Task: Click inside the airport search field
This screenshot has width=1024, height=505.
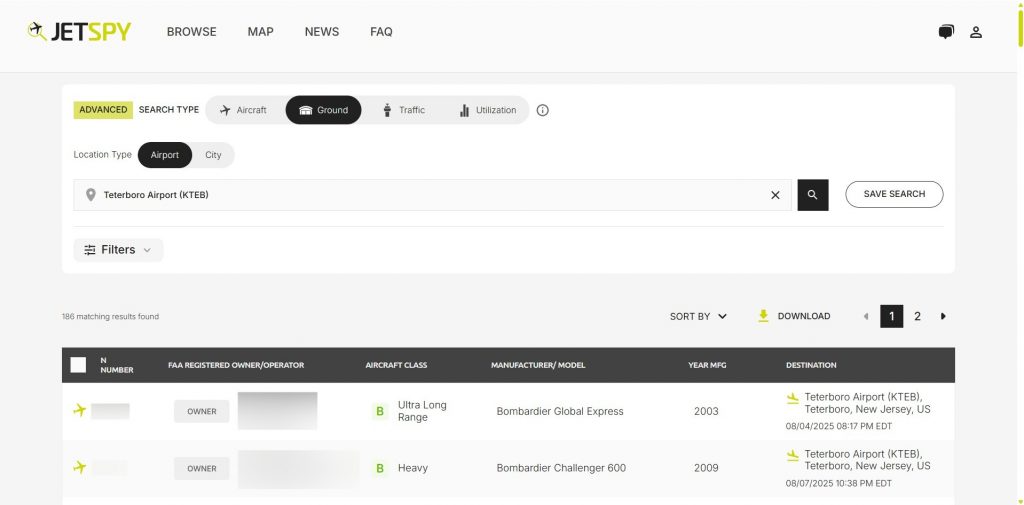Action: coord(431,195)
